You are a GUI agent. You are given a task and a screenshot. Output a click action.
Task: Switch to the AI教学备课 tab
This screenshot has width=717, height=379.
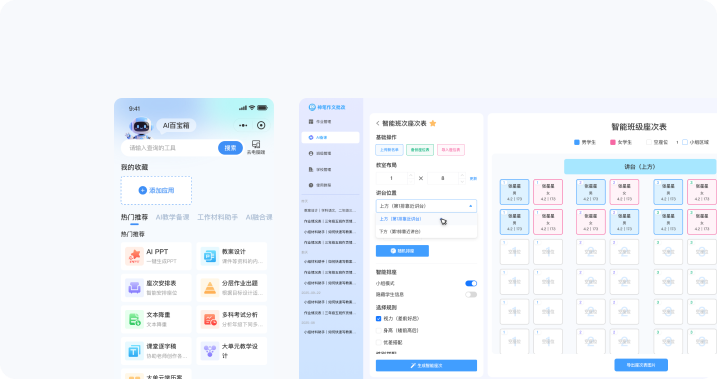[x=172, y=217]
